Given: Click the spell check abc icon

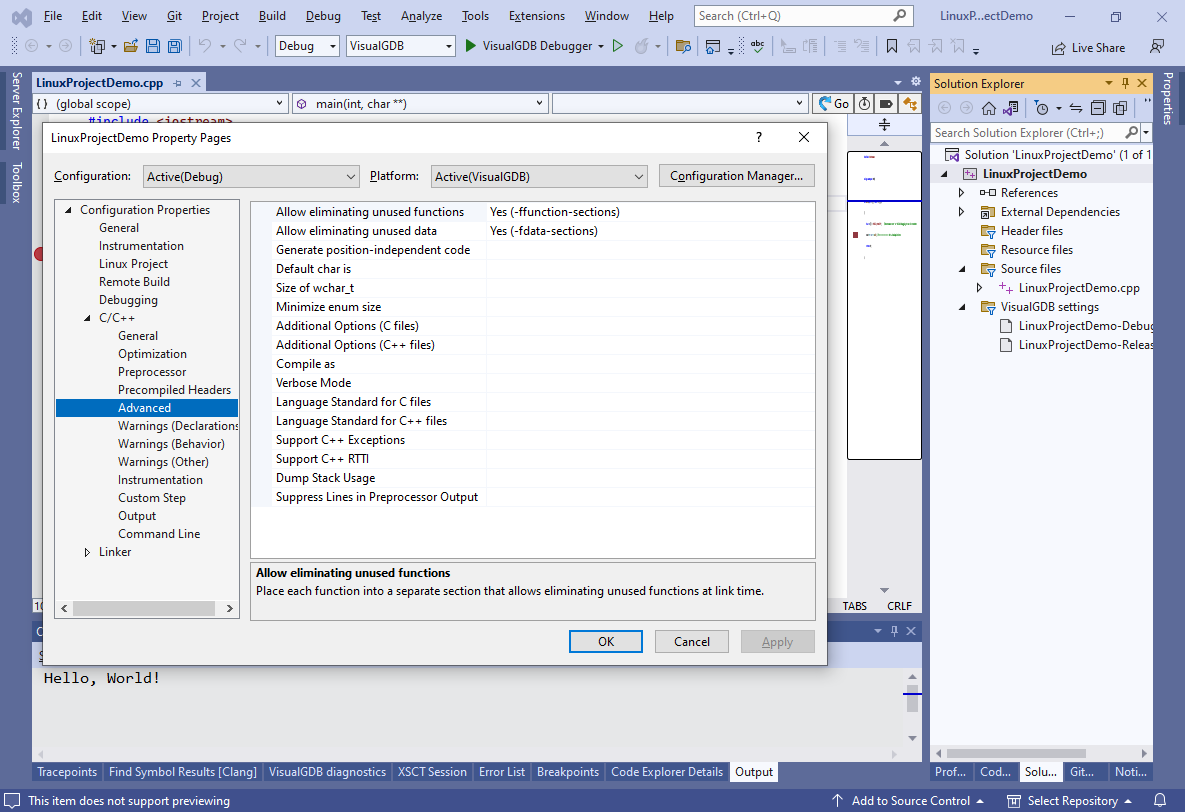Looking at the screenshot, I should (x=757, y=46).
